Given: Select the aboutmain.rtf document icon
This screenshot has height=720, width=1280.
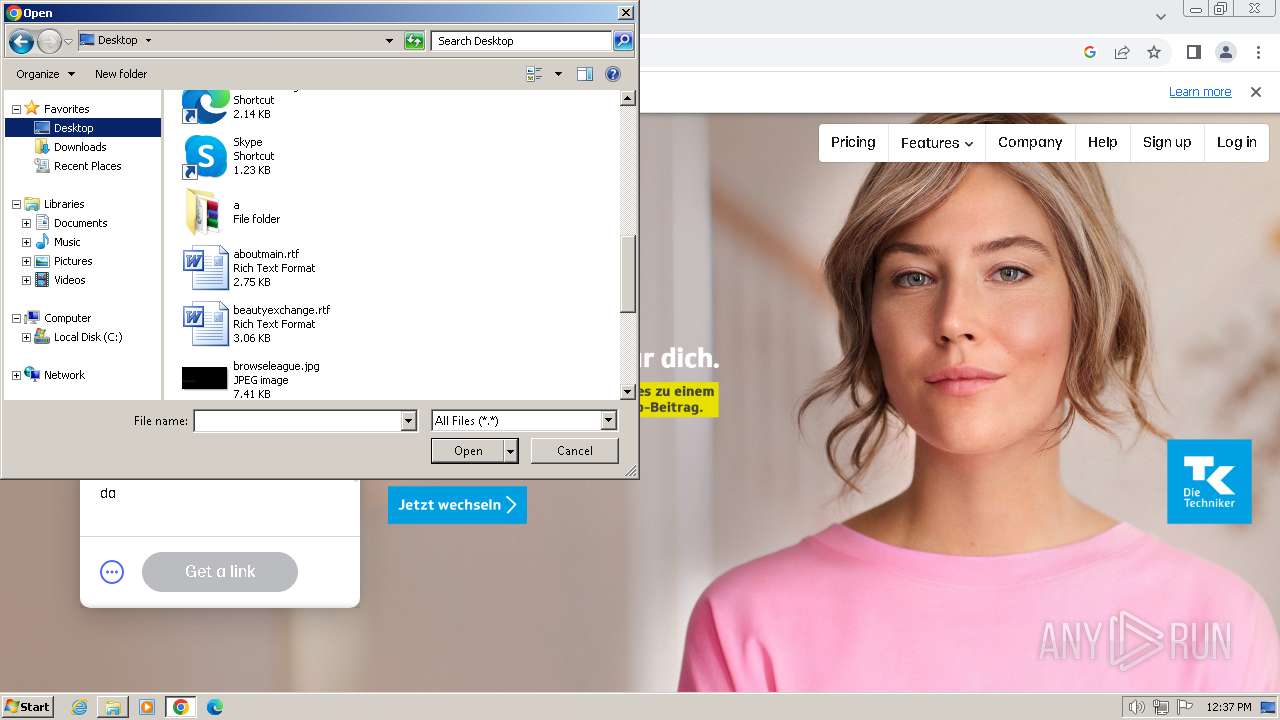Looking at the screenshot, I should point(205,268).
